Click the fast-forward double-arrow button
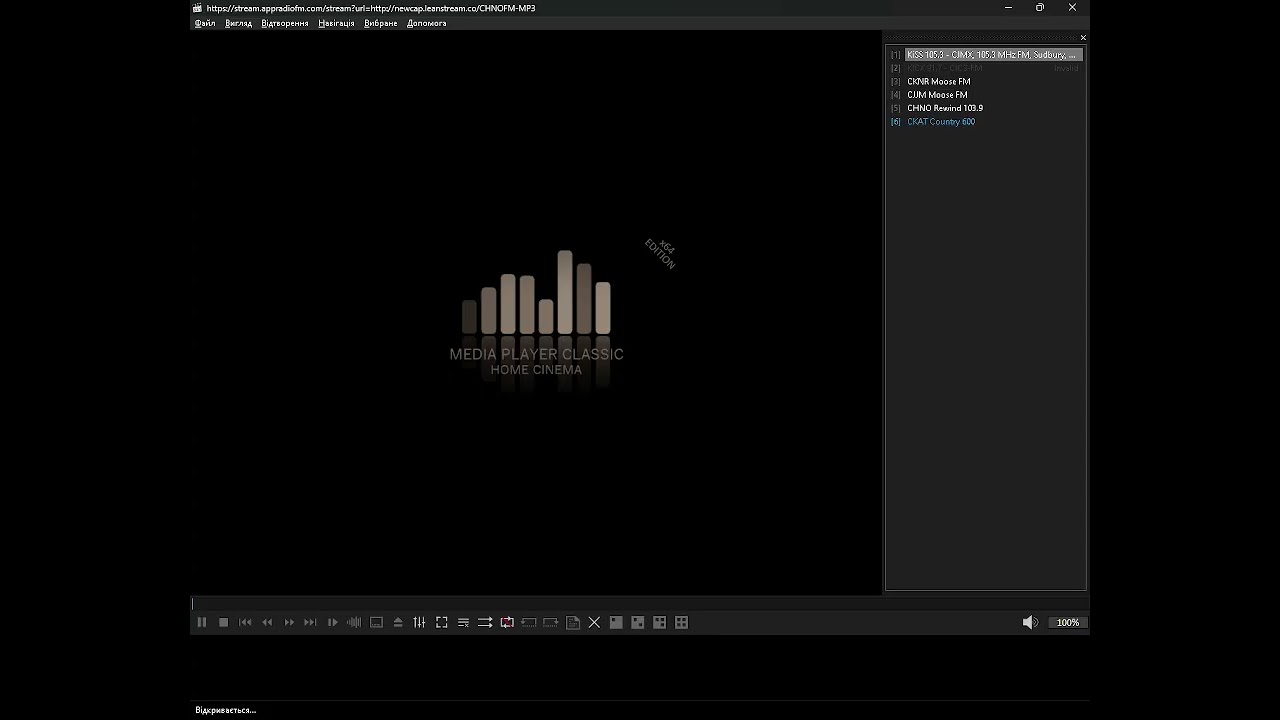This screenshot has height=720, width=1280. pyautogui.click(x=289, y=622)
